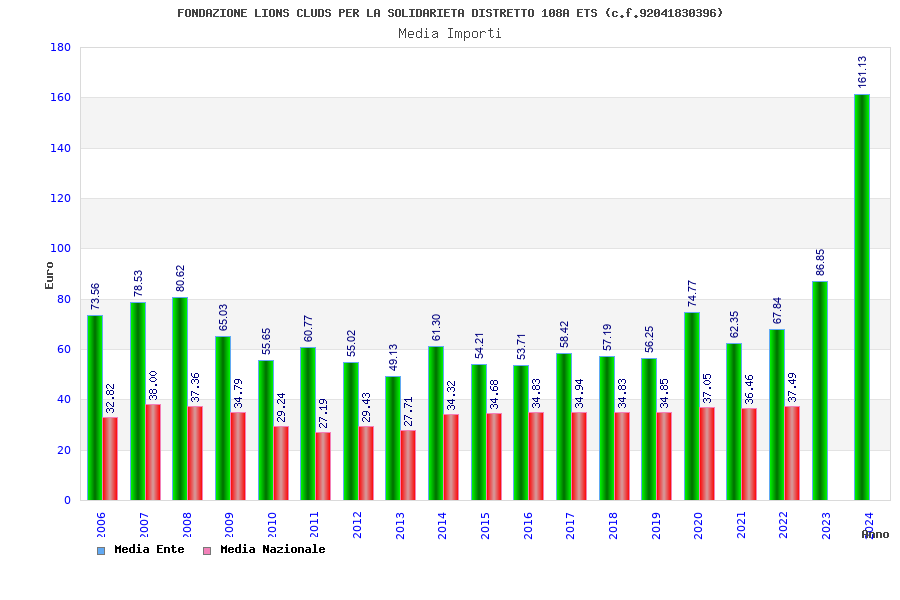Click the value label 80.62
The height and width of the screenshot is (600, 900).
click(180, 278)
